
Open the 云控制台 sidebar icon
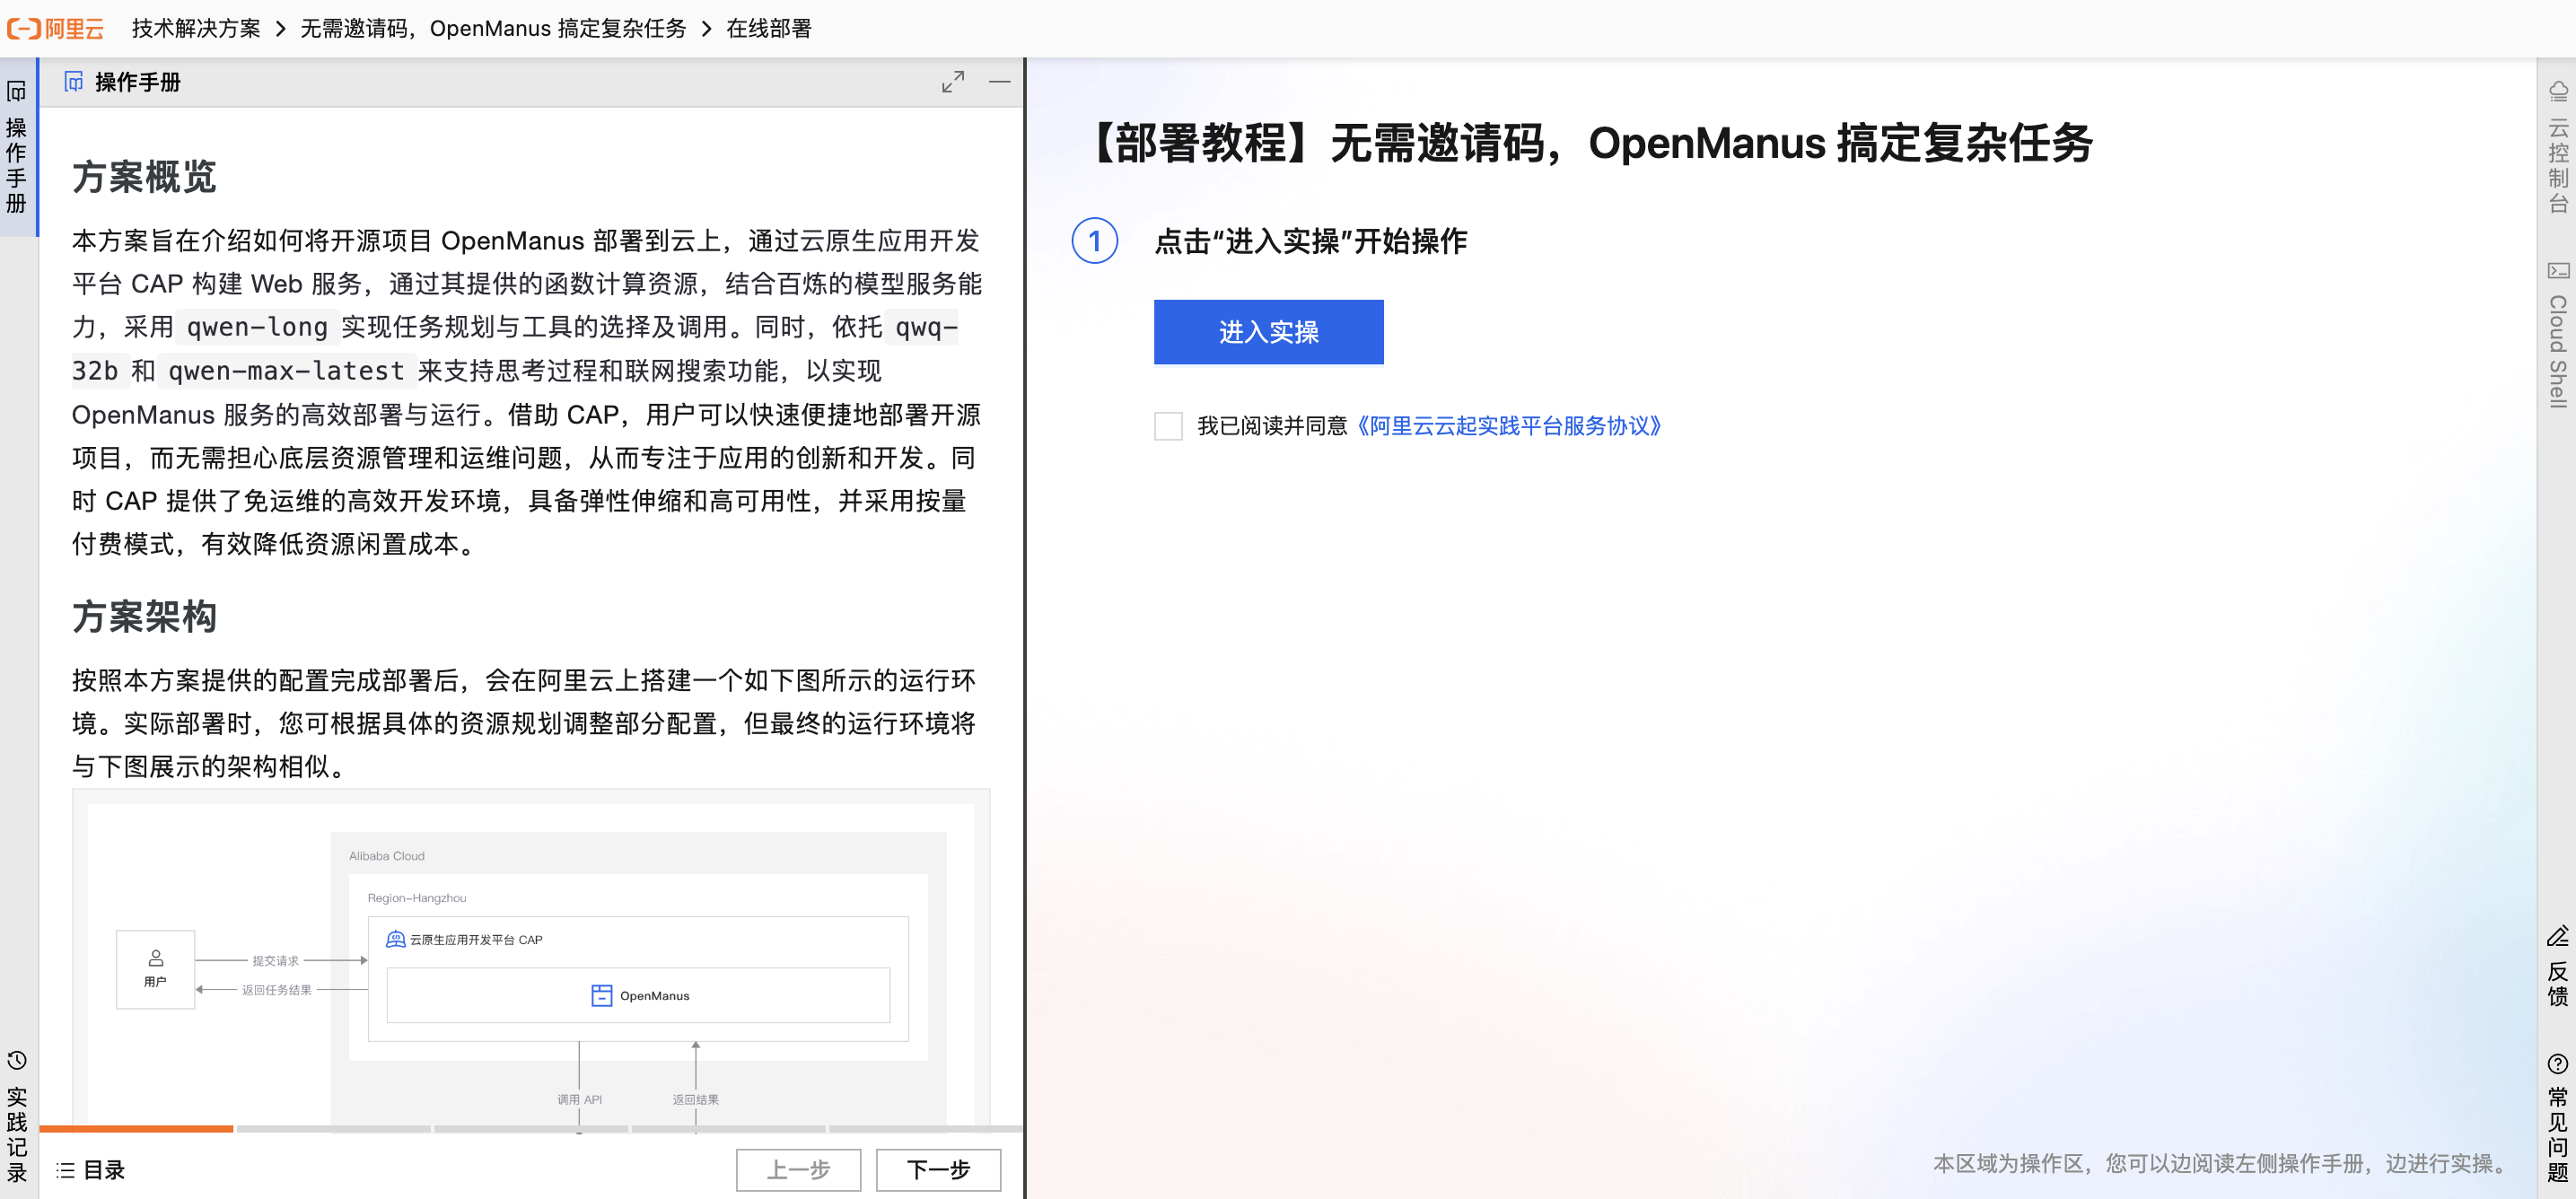click(x=2557, y=92)
